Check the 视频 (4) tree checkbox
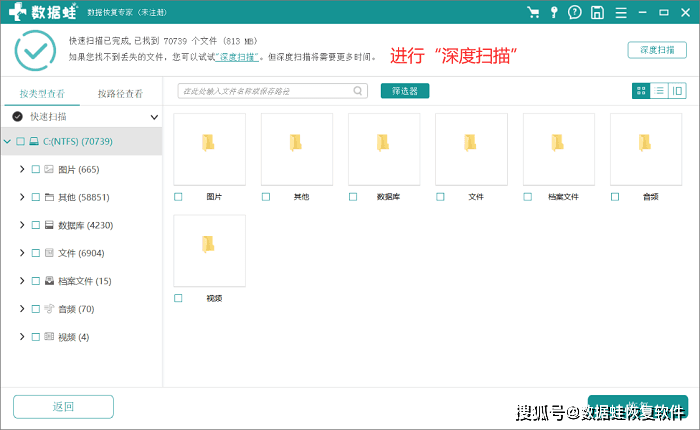700x430 pixels. click(36, 337)
